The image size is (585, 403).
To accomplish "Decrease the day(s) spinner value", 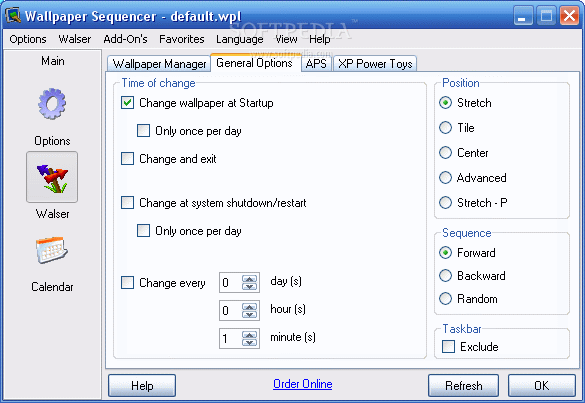I will (x=249, y=286).
